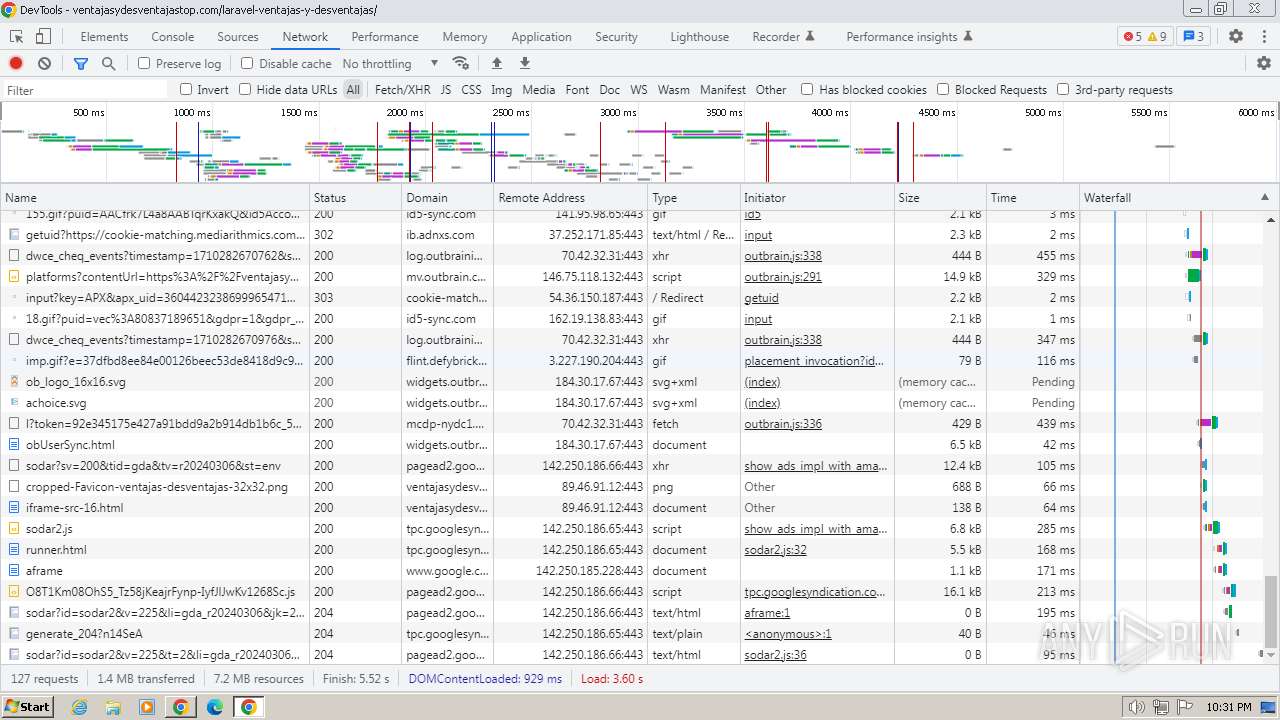Sort by Size column header

[x=939, y=197]
